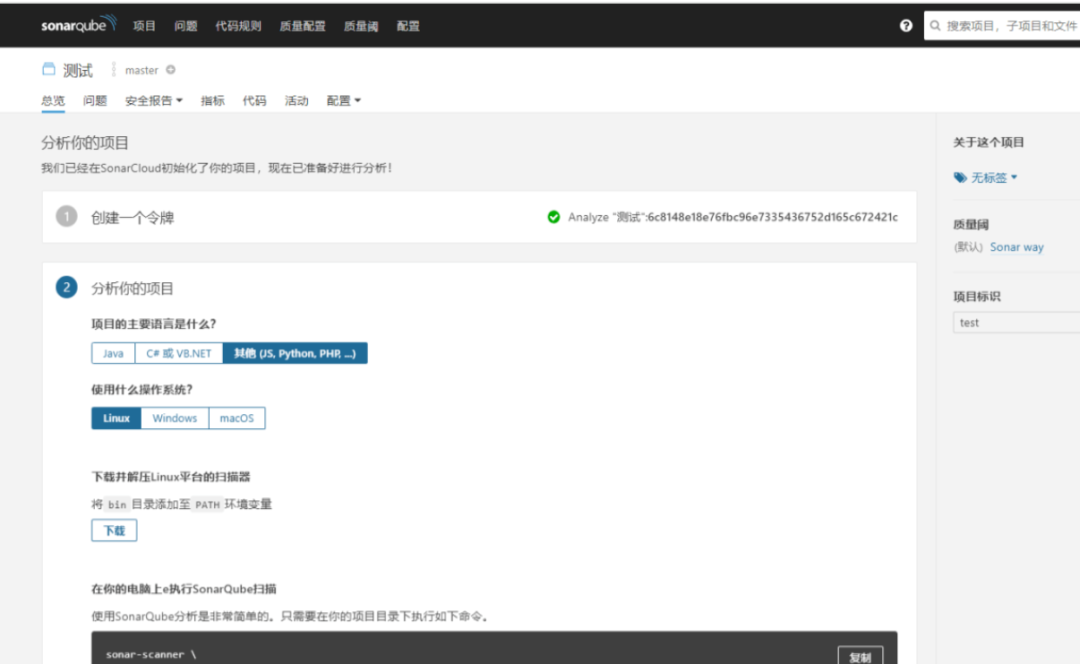Click the tag icon beside 无标签

[x=960, y=178]
